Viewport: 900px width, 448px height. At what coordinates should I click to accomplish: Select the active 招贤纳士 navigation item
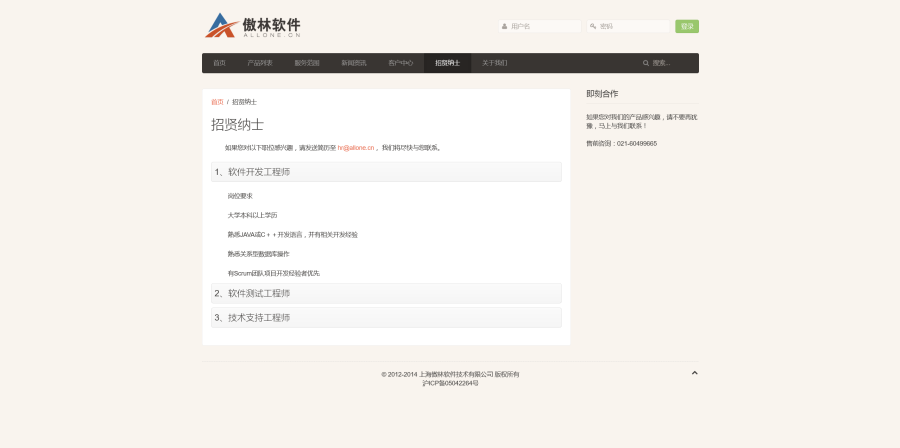point(448,63)
